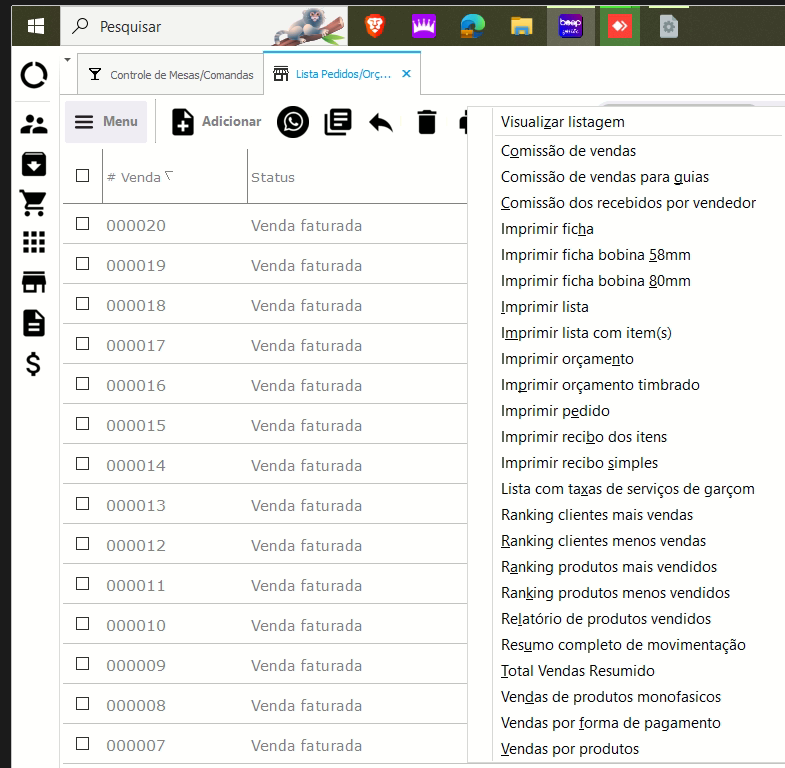Screen dimensions: 785x768
Task: Open the store icon in sidebar
Action: click(x=34, y=283)
